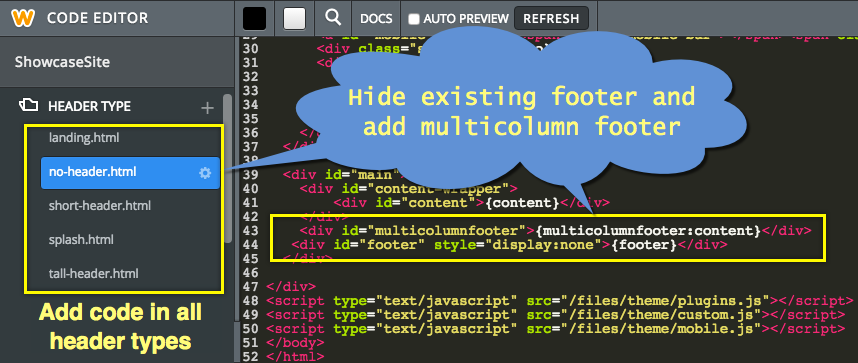Image resolution: width=858 pixels, height=363 pixels.
Task: Enable the Auto Preview checkbox
Action: (x=414, y=19)
